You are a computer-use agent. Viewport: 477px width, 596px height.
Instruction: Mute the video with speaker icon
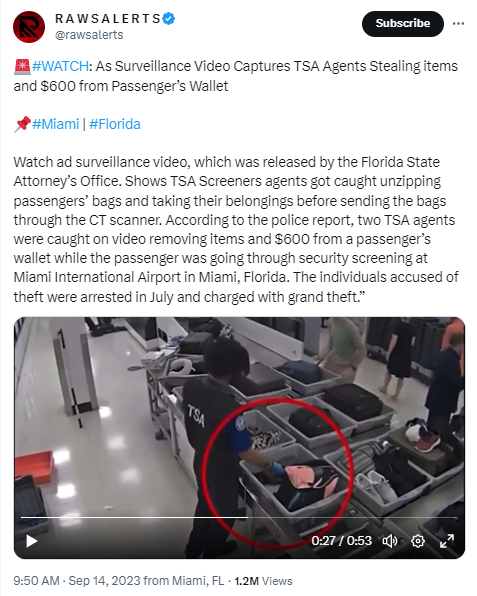click(x=390, y=541)
